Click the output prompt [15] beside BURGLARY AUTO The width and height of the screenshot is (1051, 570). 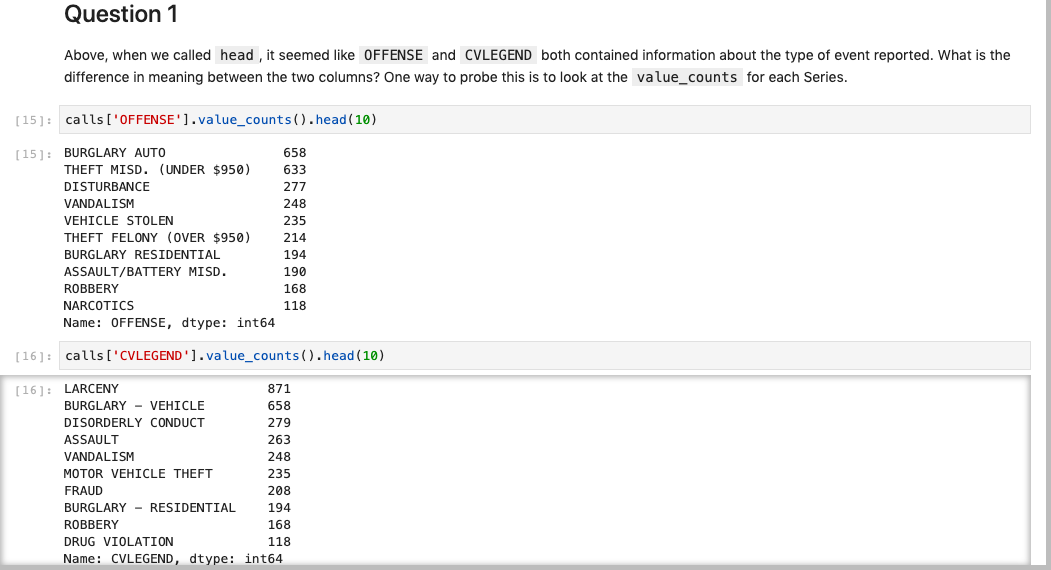[x=34, y=154]
